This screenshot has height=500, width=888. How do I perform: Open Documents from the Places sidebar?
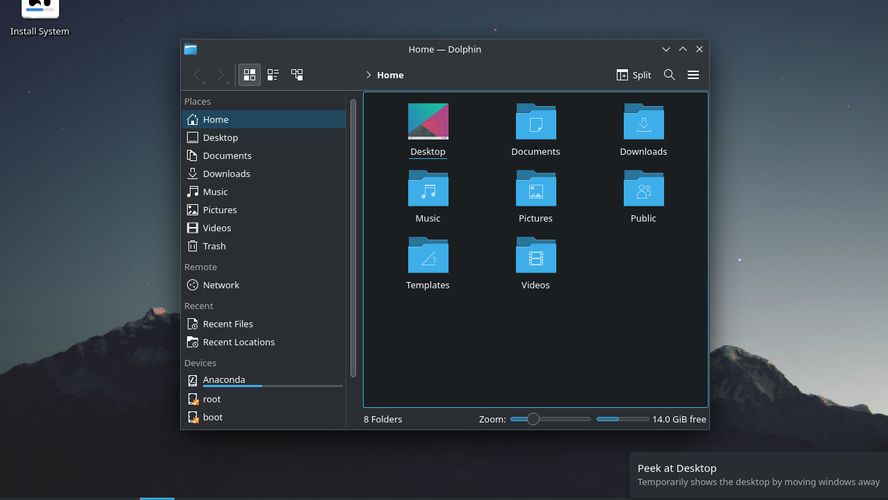click(264, 156)
